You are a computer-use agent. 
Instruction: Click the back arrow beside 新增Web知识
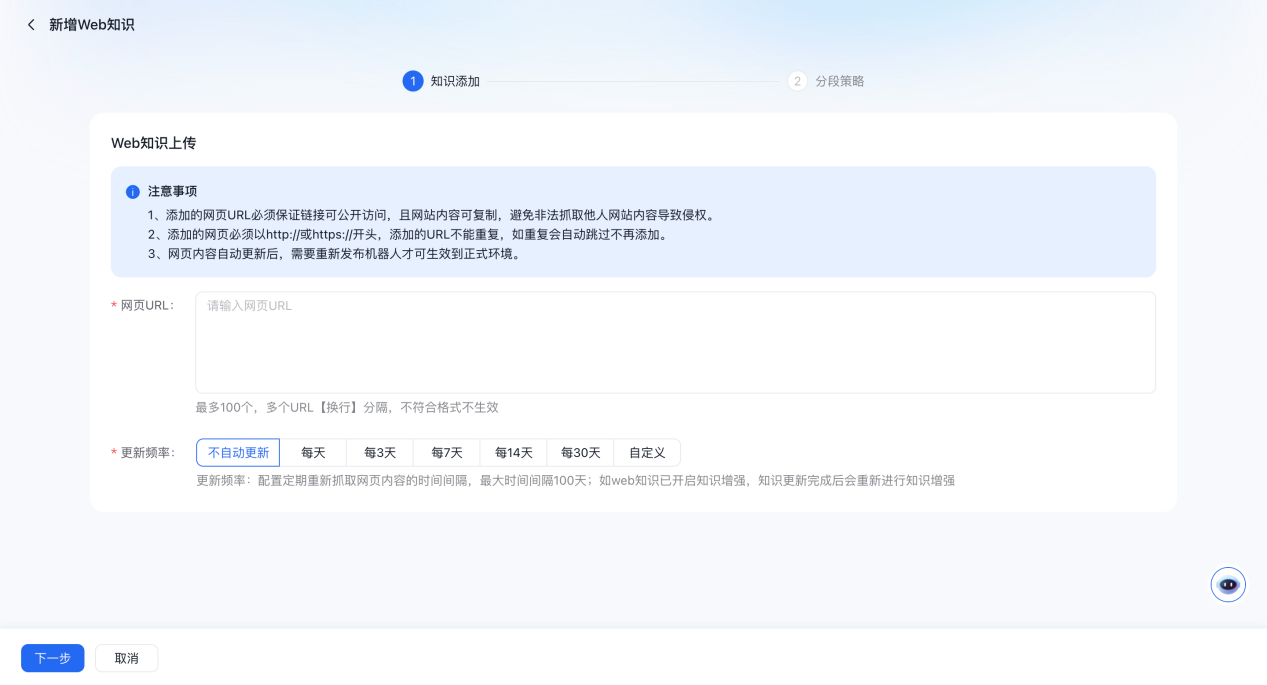[31, 24]
